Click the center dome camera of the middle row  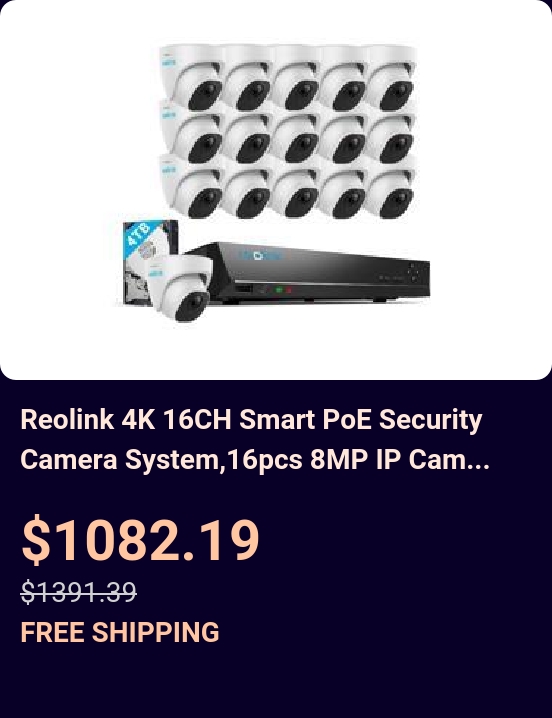point(295,136)
